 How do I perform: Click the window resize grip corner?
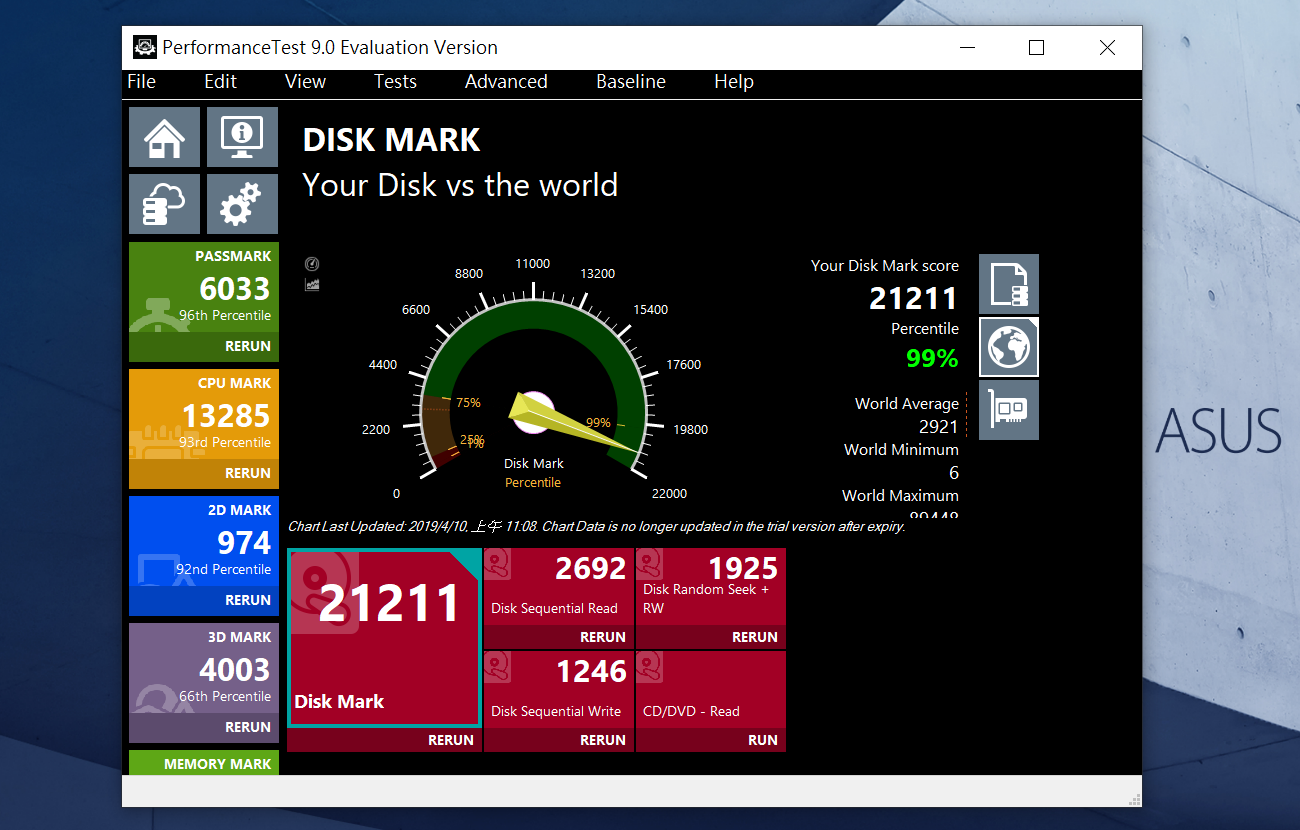pos(1134,799)
